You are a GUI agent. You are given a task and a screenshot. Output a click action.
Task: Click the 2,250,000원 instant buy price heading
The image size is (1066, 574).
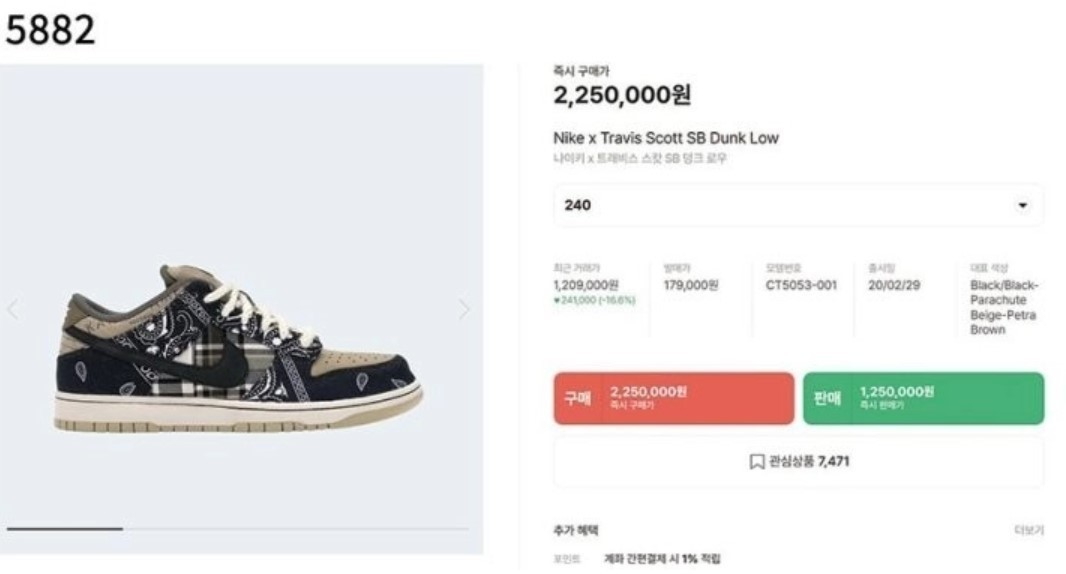click(x=622, y=95)
